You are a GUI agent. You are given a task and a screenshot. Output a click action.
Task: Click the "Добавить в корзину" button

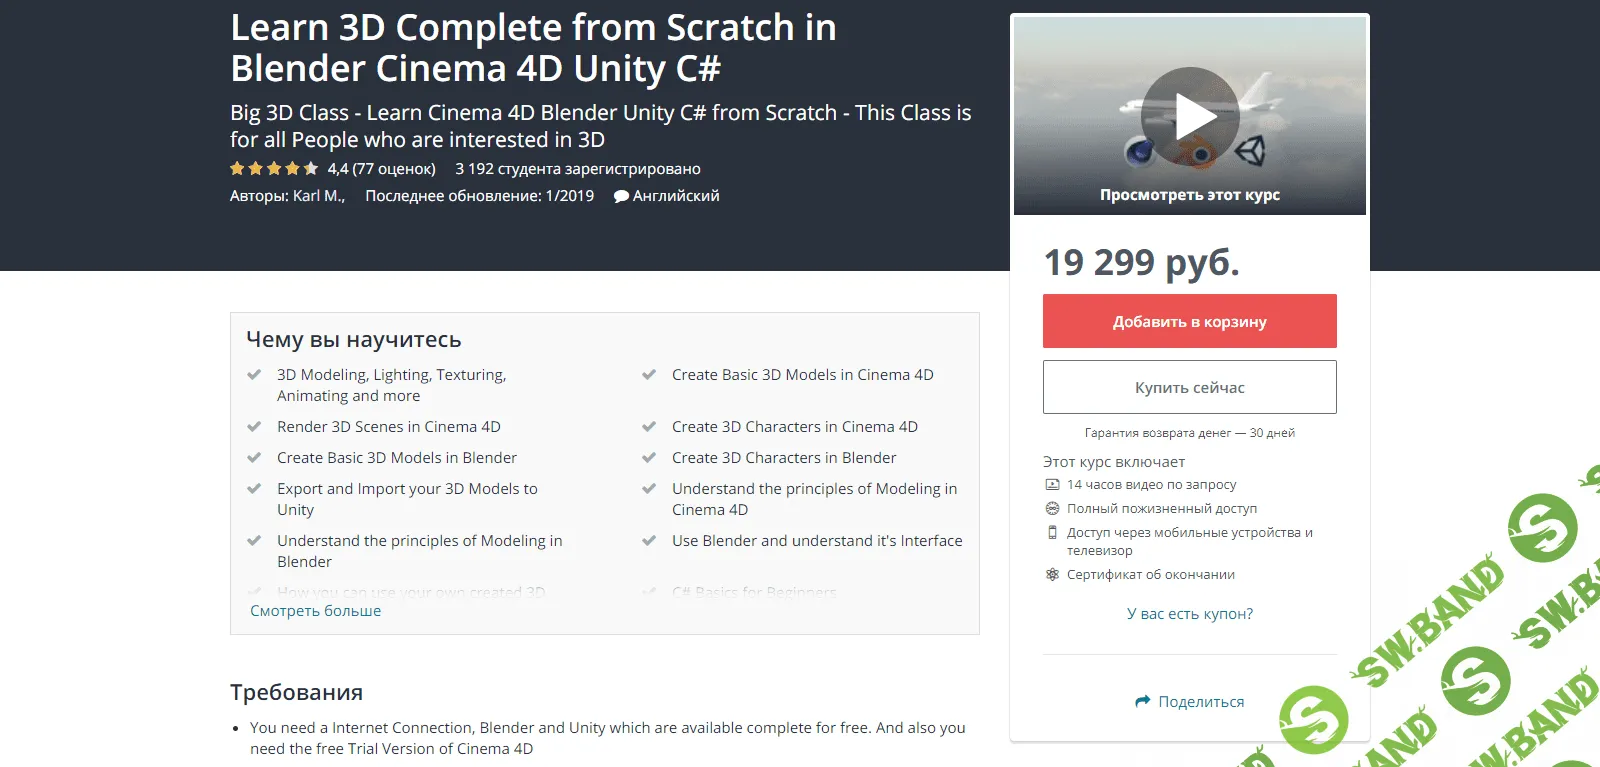(x=1189, y=321)
